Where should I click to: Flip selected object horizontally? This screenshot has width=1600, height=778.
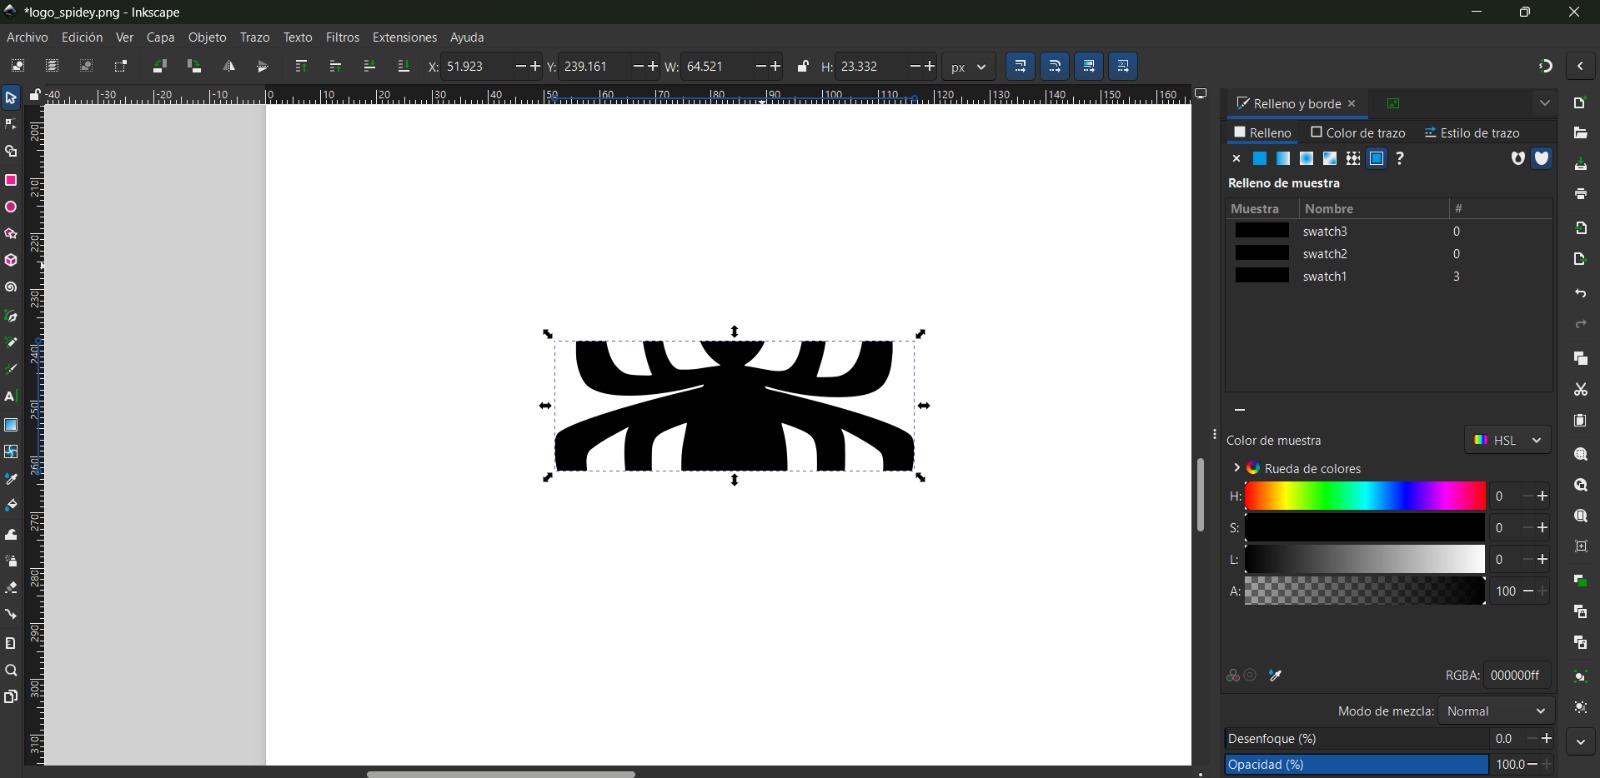point(229,67)
